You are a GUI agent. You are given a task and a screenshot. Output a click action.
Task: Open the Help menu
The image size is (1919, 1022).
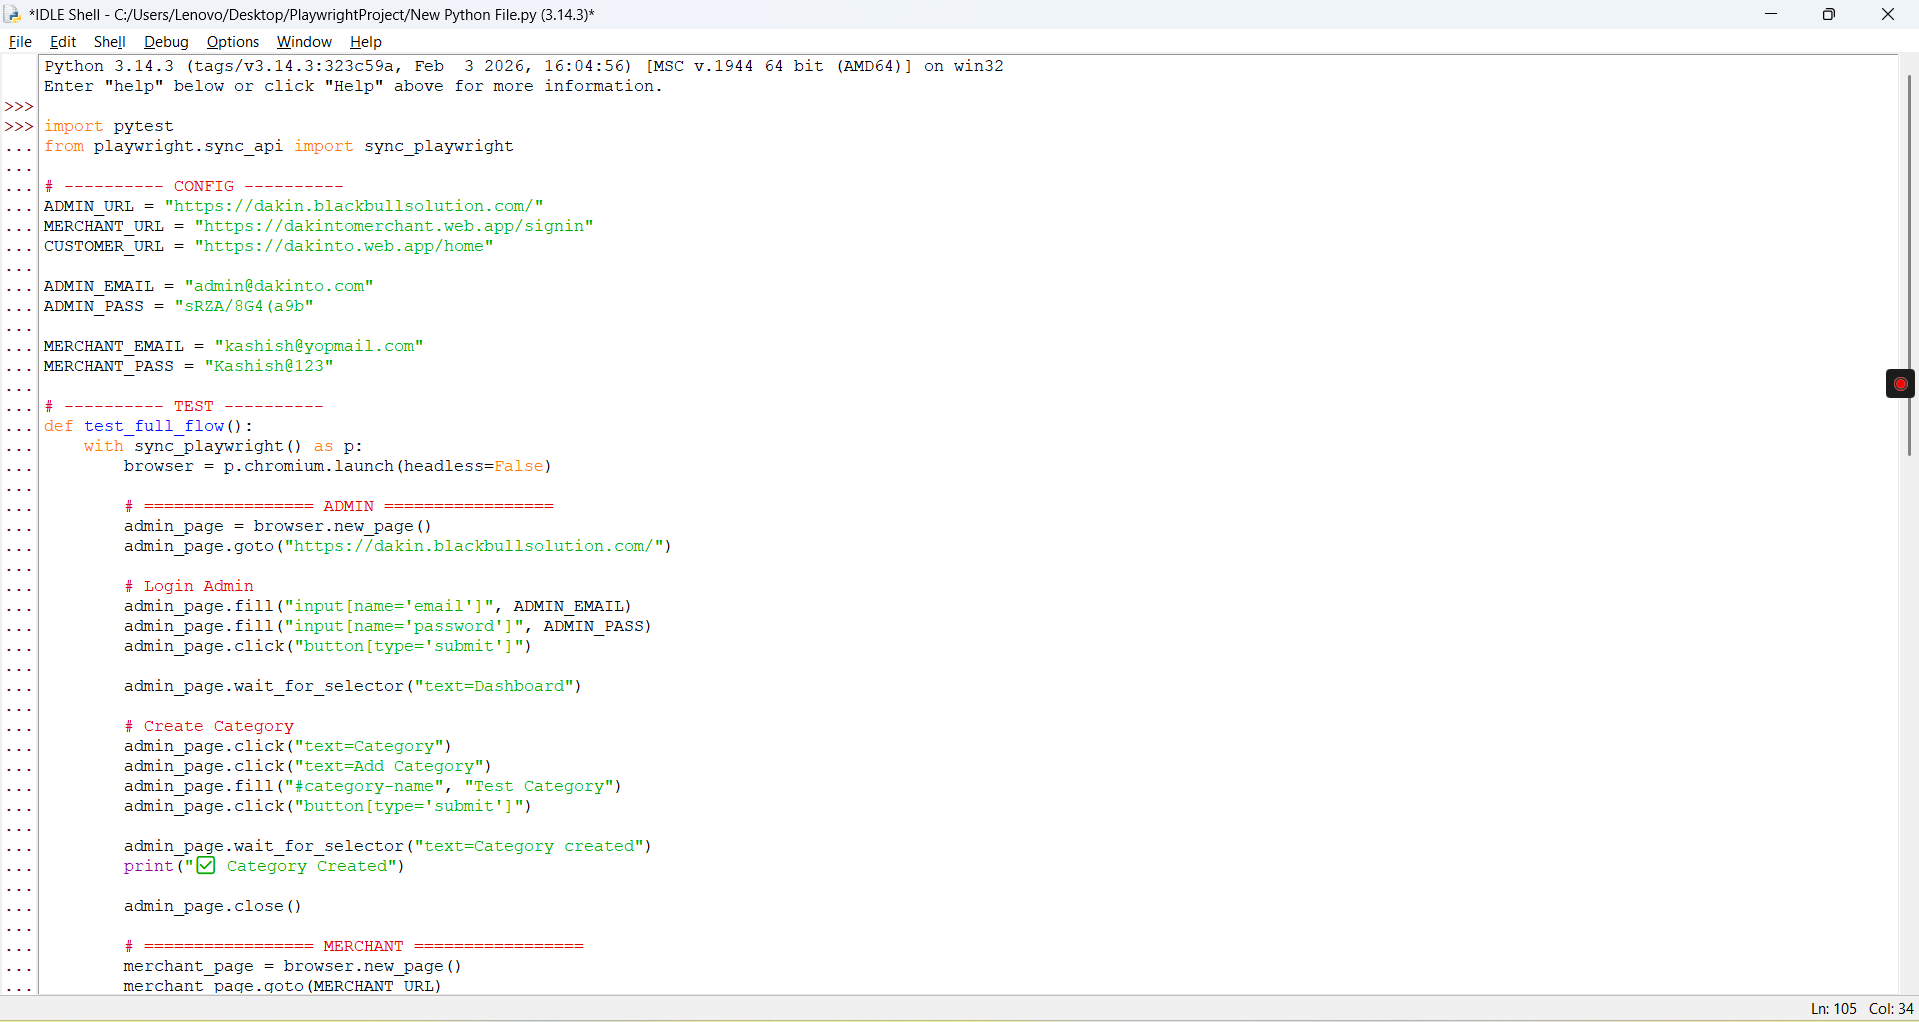click(366, 42)
